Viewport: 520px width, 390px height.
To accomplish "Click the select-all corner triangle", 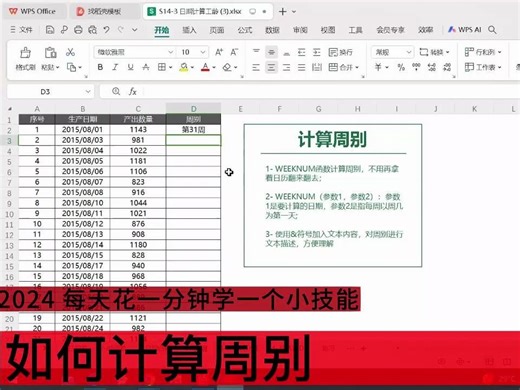I will point(10,109).
